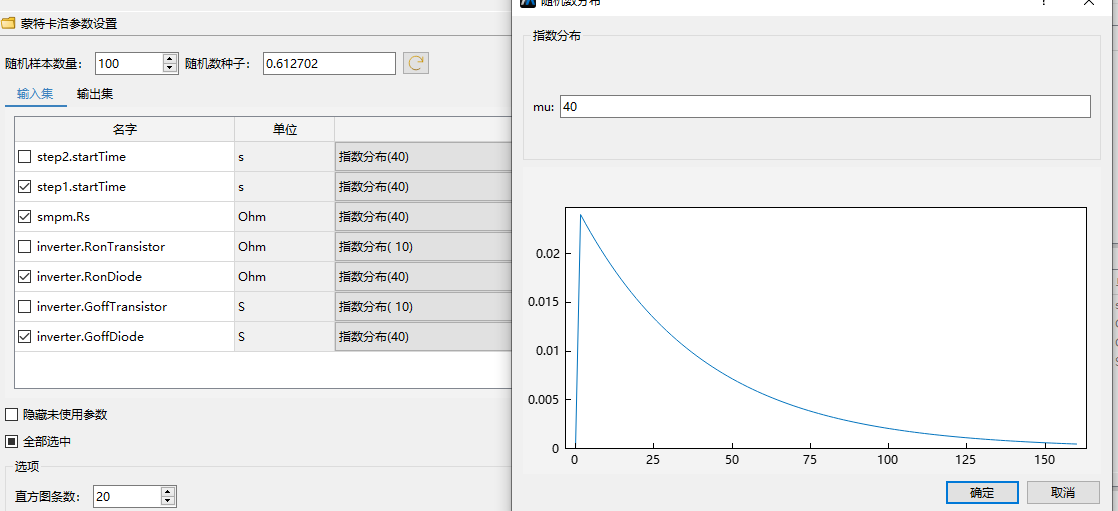The width and height of the screenshot is (1118, 511).
Task: Open distribution cell for inverter.GoffDiode
Action: (x=424, y=336)
